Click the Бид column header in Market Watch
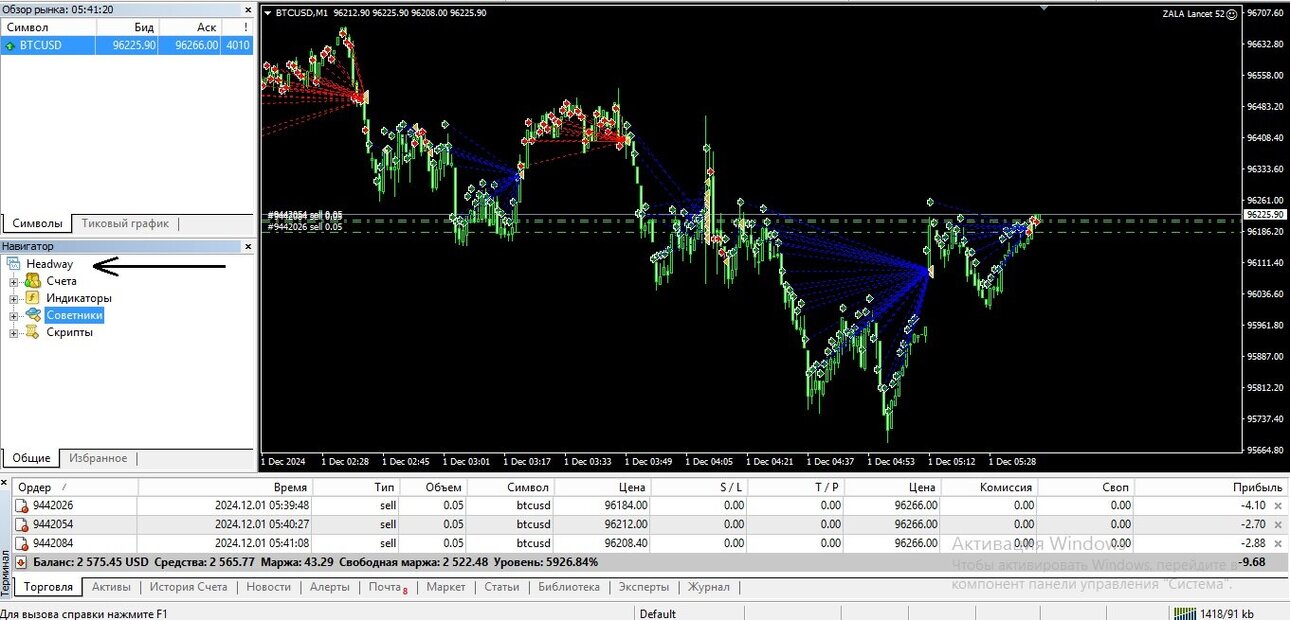Viewport: 1290px width, 620px height. [x=126, y=27]
